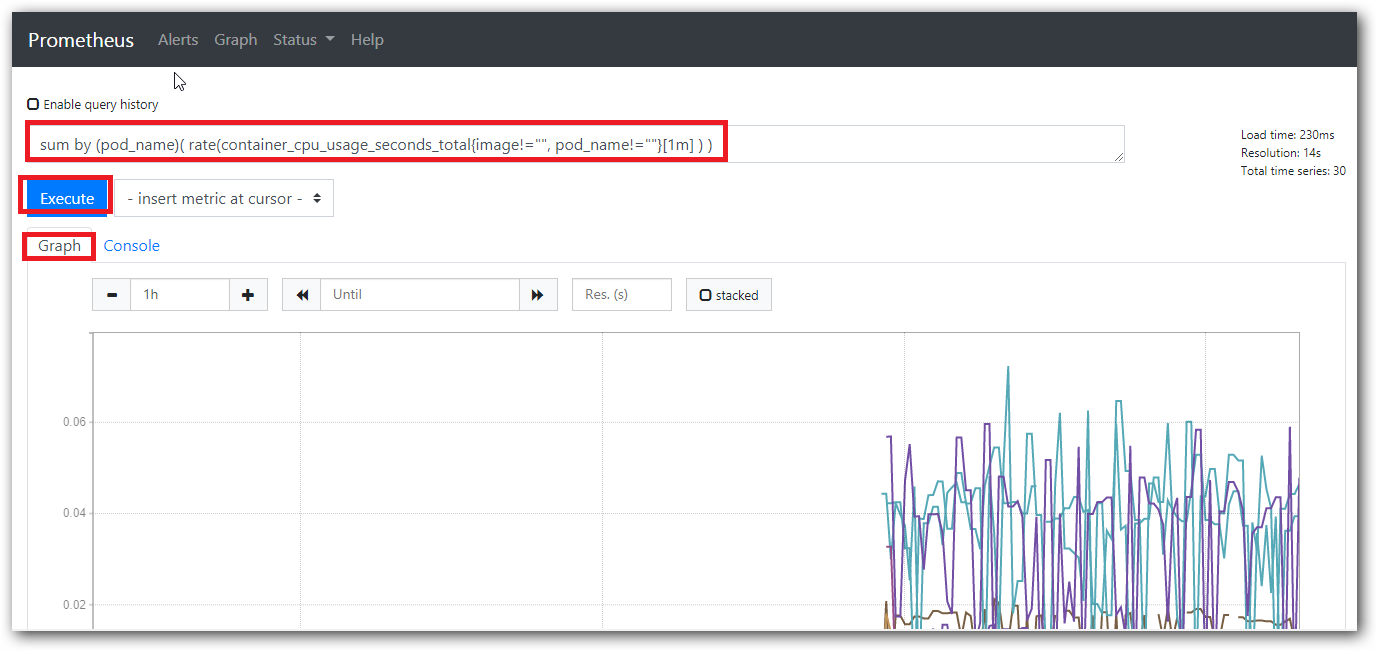Viewport: 1377px width, 651px height.
Task: Click the Res. (s) resolution field
Action: (x=621, y=295)
